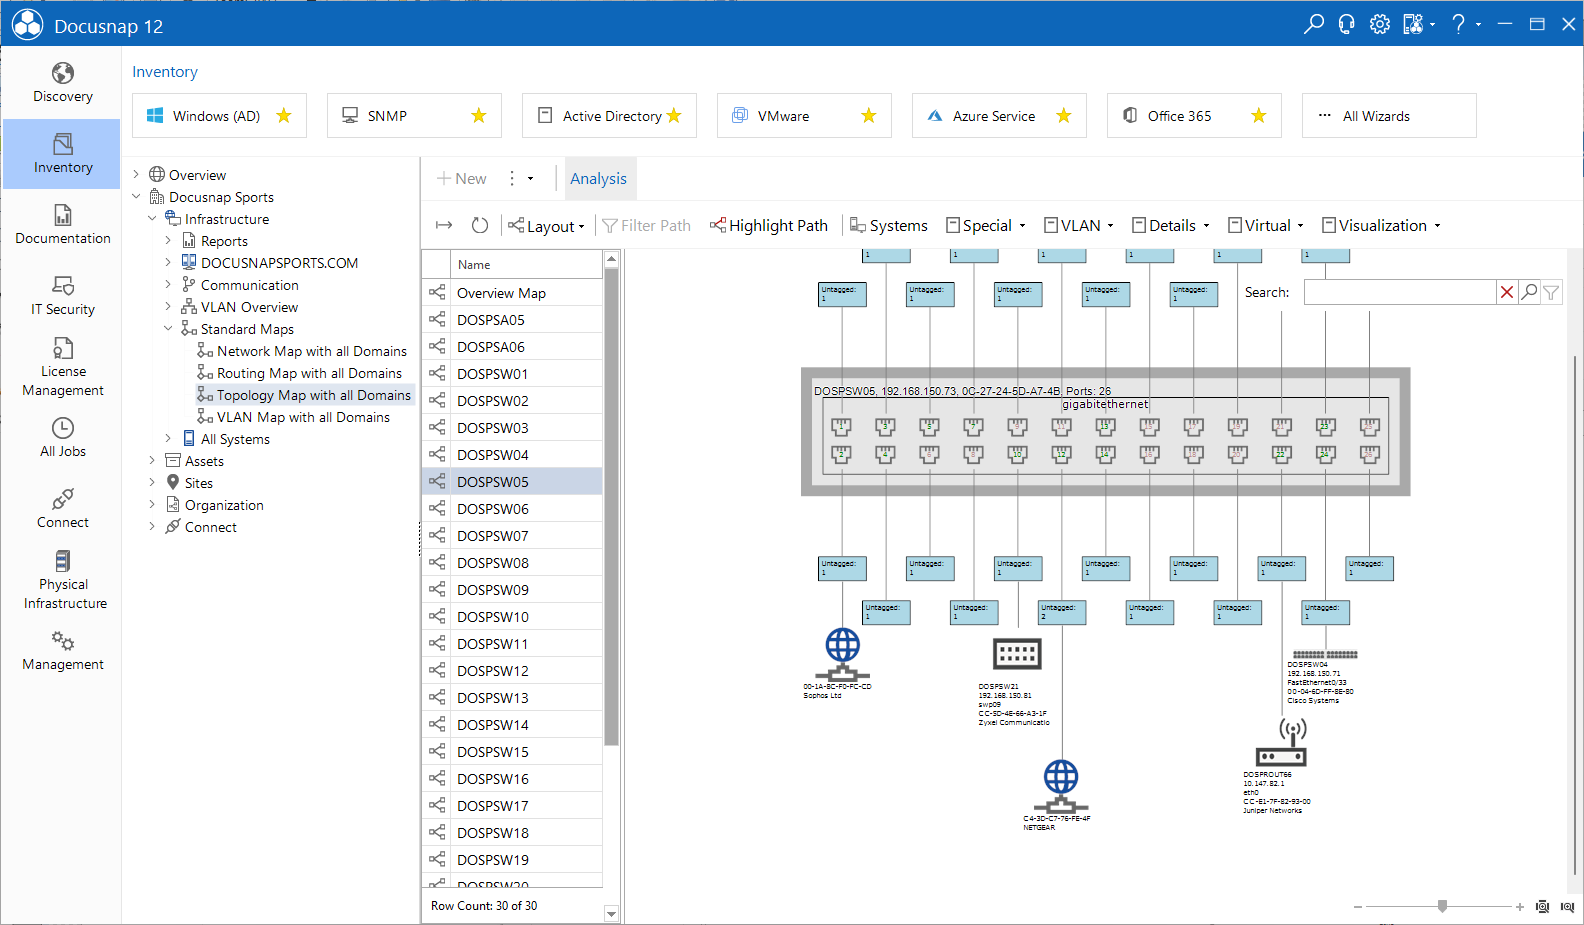
Task: Collapse the Standard Maps tree node
Action: pyautogui.click(x=168, y=329)
